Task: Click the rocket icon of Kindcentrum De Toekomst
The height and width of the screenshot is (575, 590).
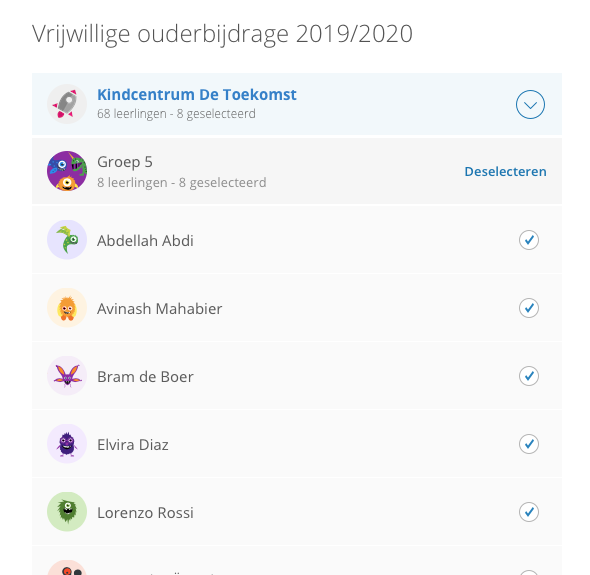Action: [x=67, y=104]
